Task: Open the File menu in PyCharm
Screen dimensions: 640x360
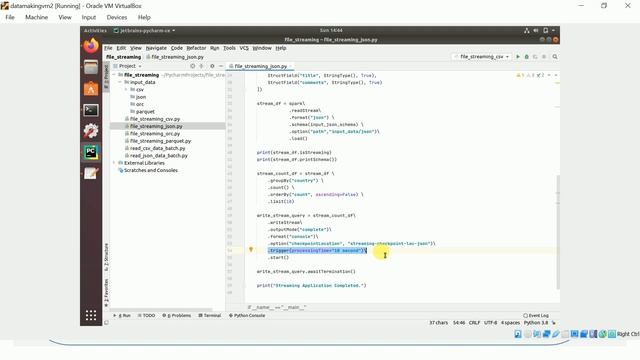Action: (108, 48)
